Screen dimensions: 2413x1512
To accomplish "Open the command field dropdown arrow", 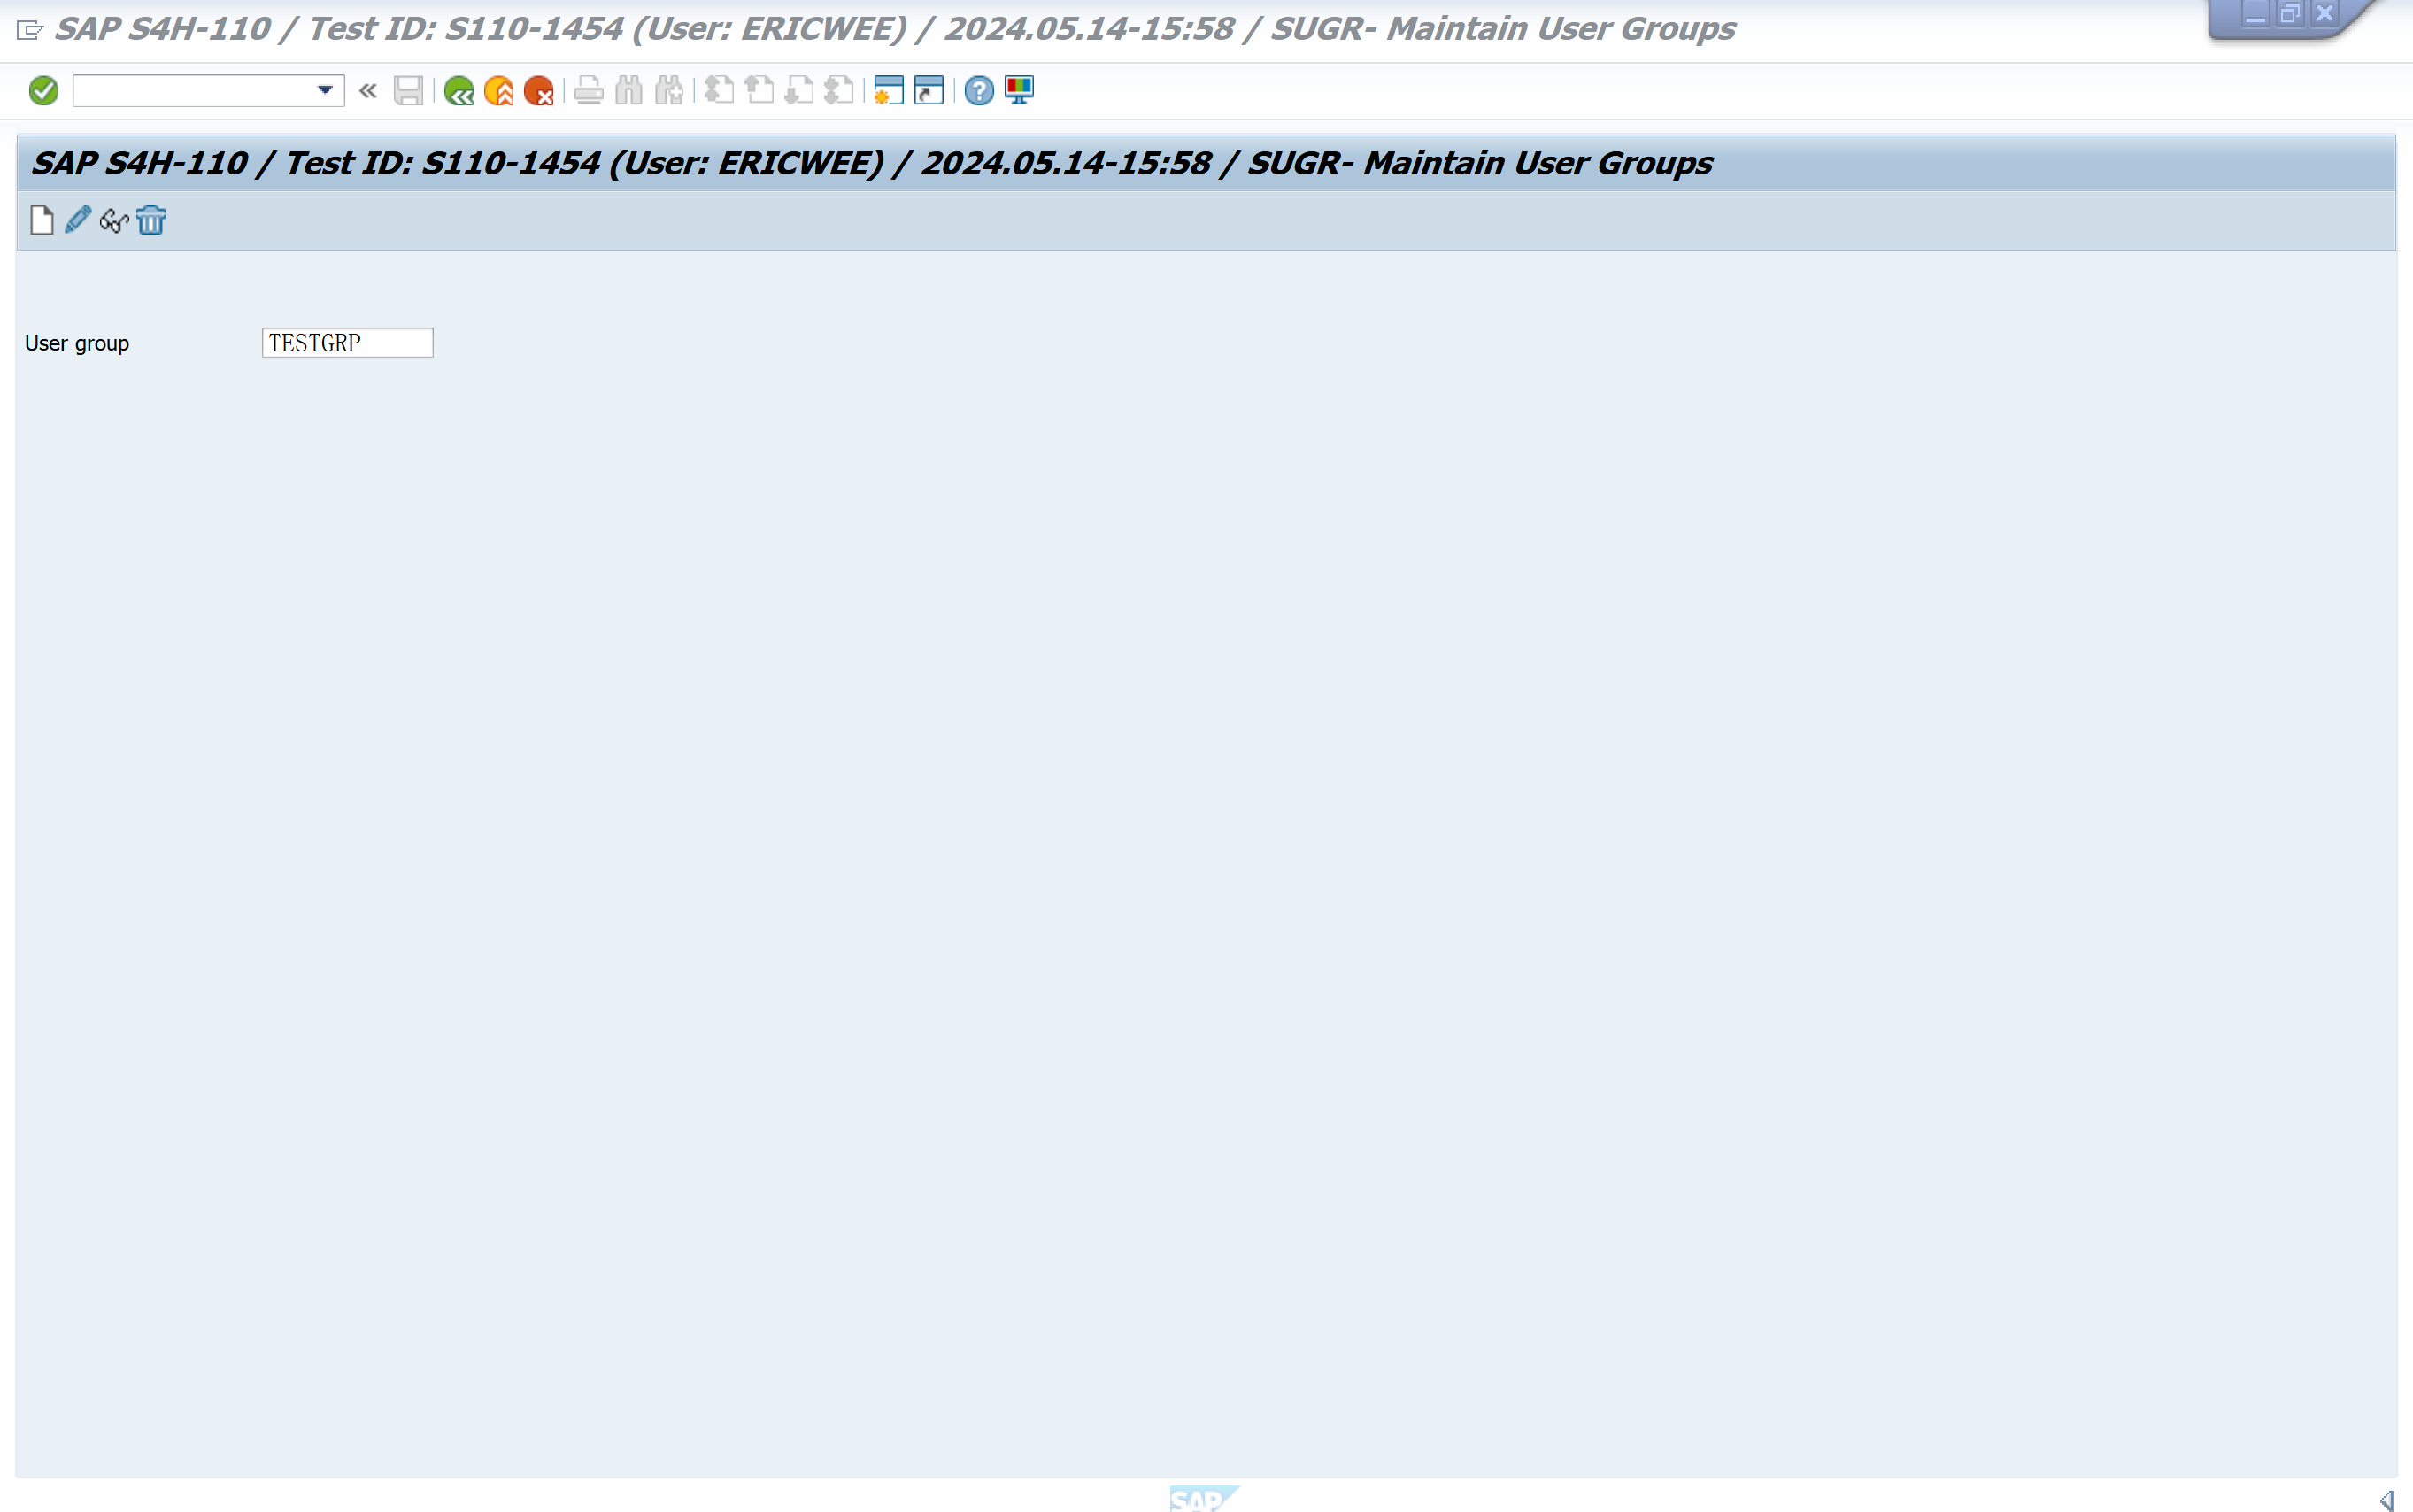I will tap(325, 90).
